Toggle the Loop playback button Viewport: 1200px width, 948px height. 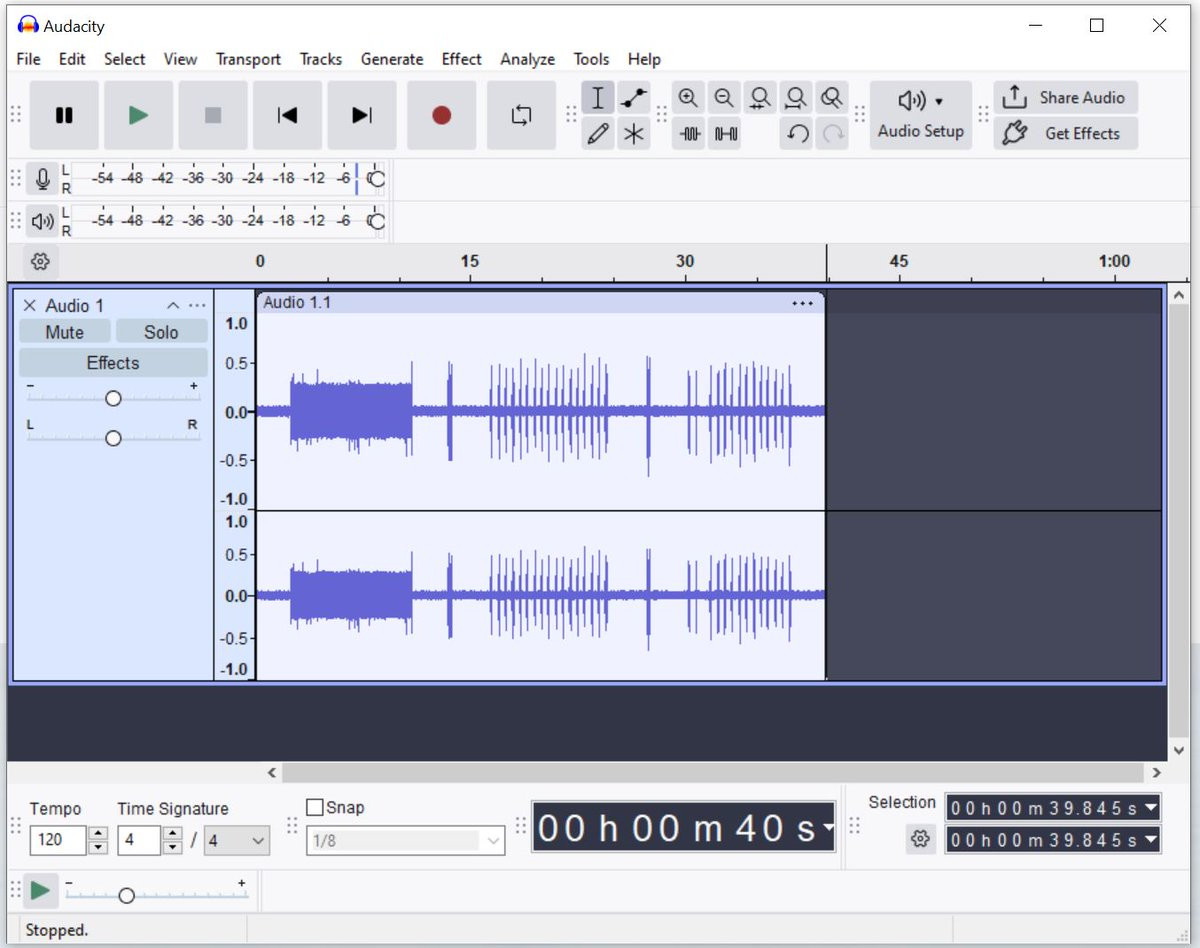[x=521, y=115]
